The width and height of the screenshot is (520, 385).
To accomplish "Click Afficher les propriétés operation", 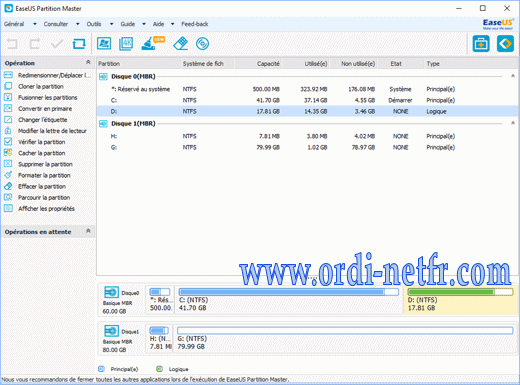I will [39, 208].
